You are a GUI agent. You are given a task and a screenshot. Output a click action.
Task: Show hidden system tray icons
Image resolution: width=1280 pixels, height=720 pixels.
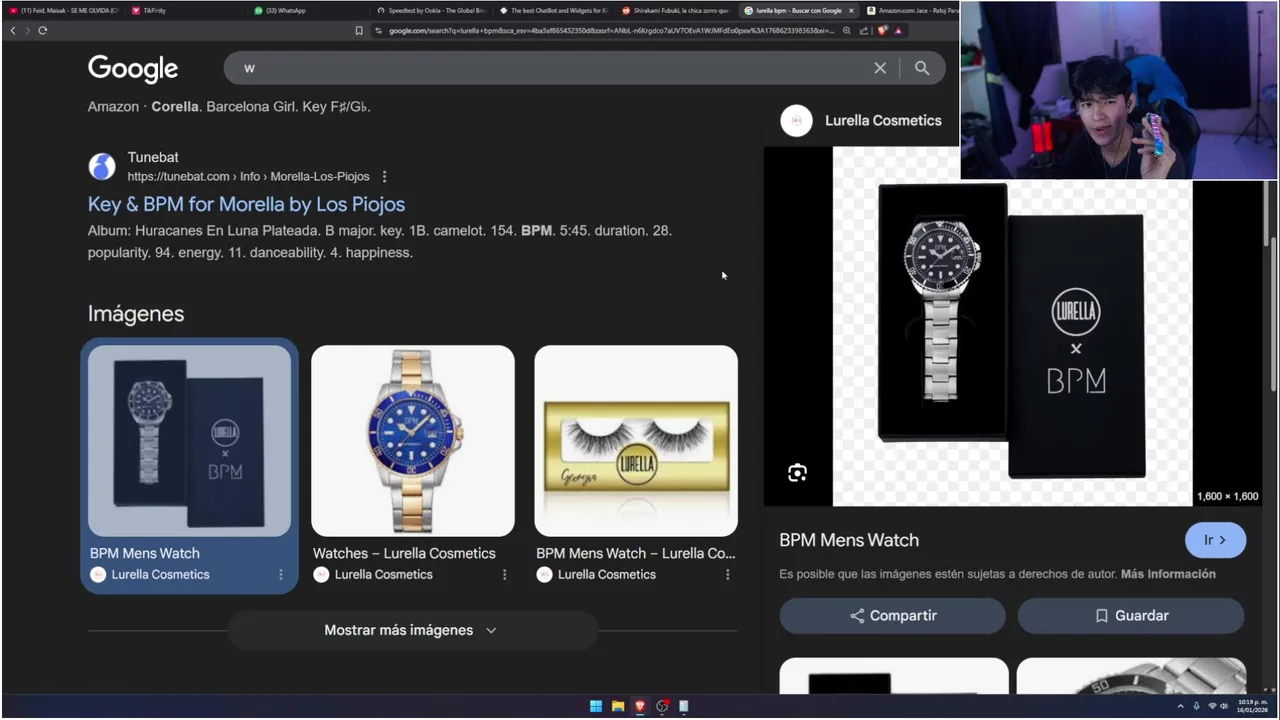tap(1182, 706)
